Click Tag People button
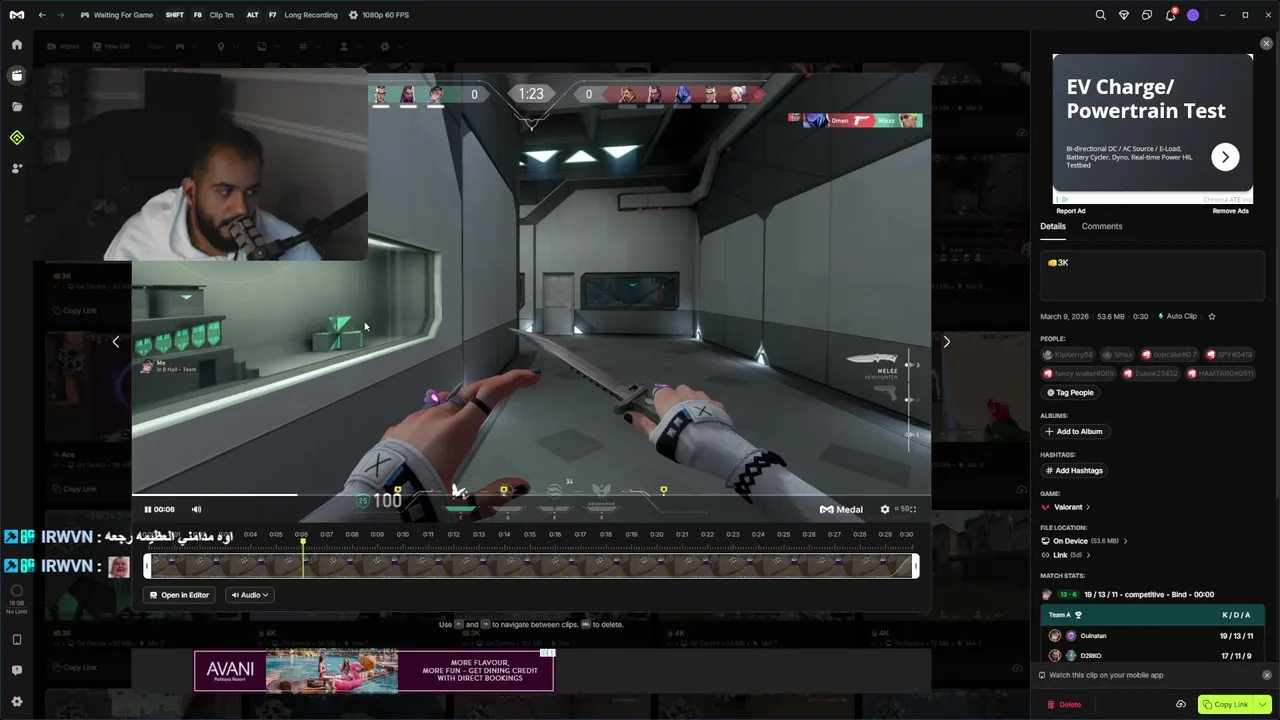This screenshot has height=720, width=1280. [x=1070, y=393]
